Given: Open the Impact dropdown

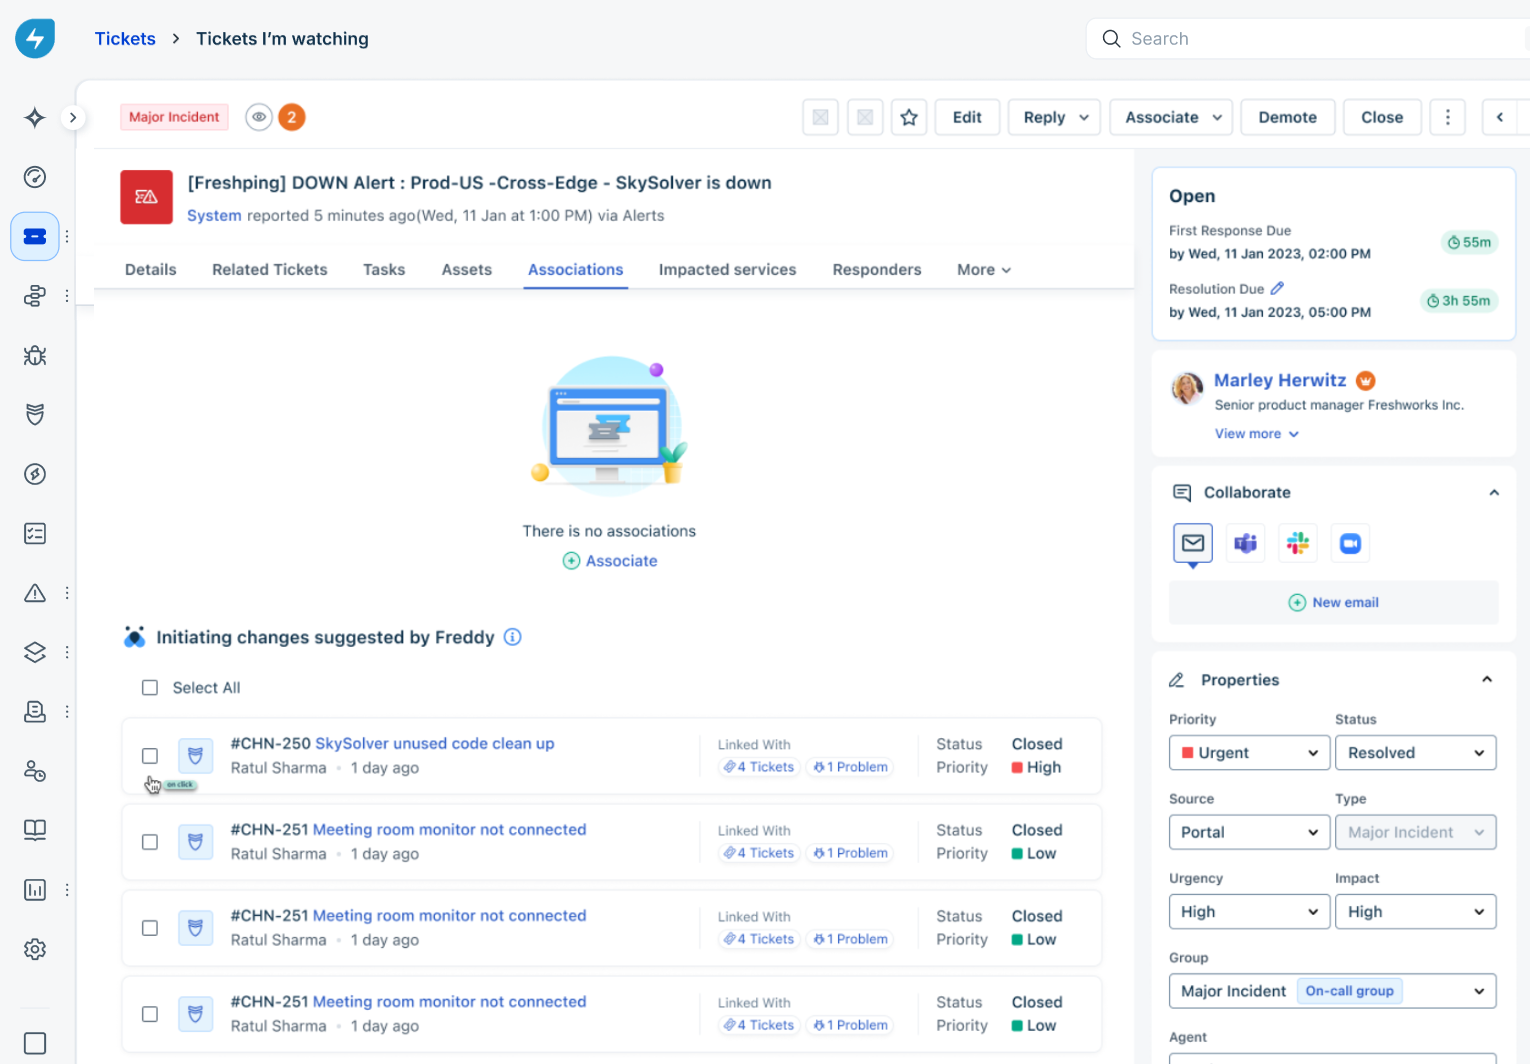Looking at the screenshot, I should [x=1416, y=912].
